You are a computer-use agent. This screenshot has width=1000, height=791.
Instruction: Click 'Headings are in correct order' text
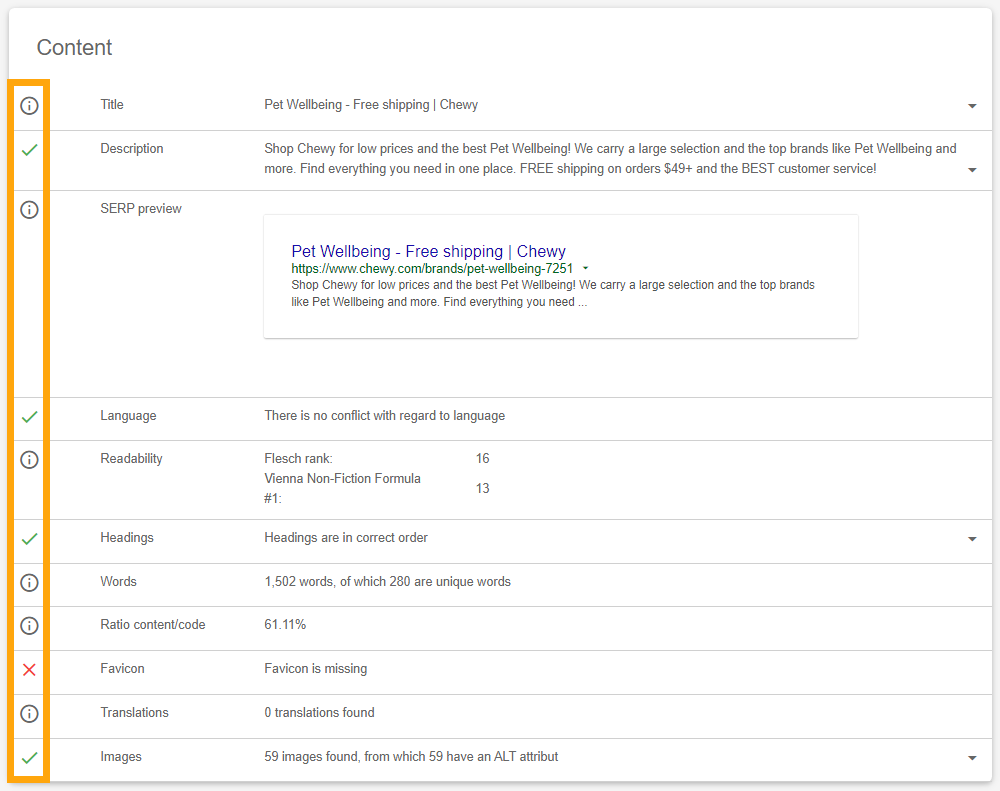coord(346,538)
